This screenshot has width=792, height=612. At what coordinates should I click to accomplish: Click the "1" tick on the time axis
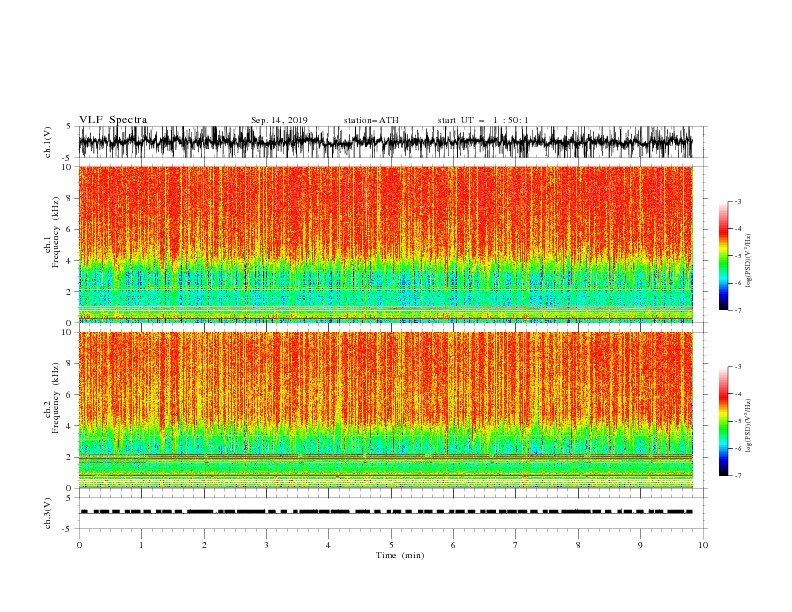coord(141,545)
